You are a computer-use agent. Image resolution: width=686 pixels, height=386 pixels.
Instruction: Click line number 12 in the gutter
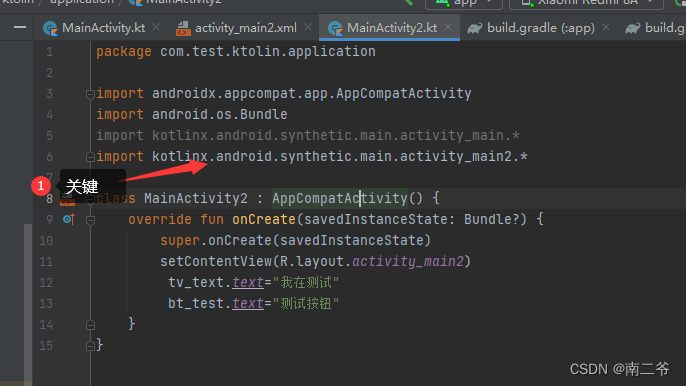(x=46, y=283)
